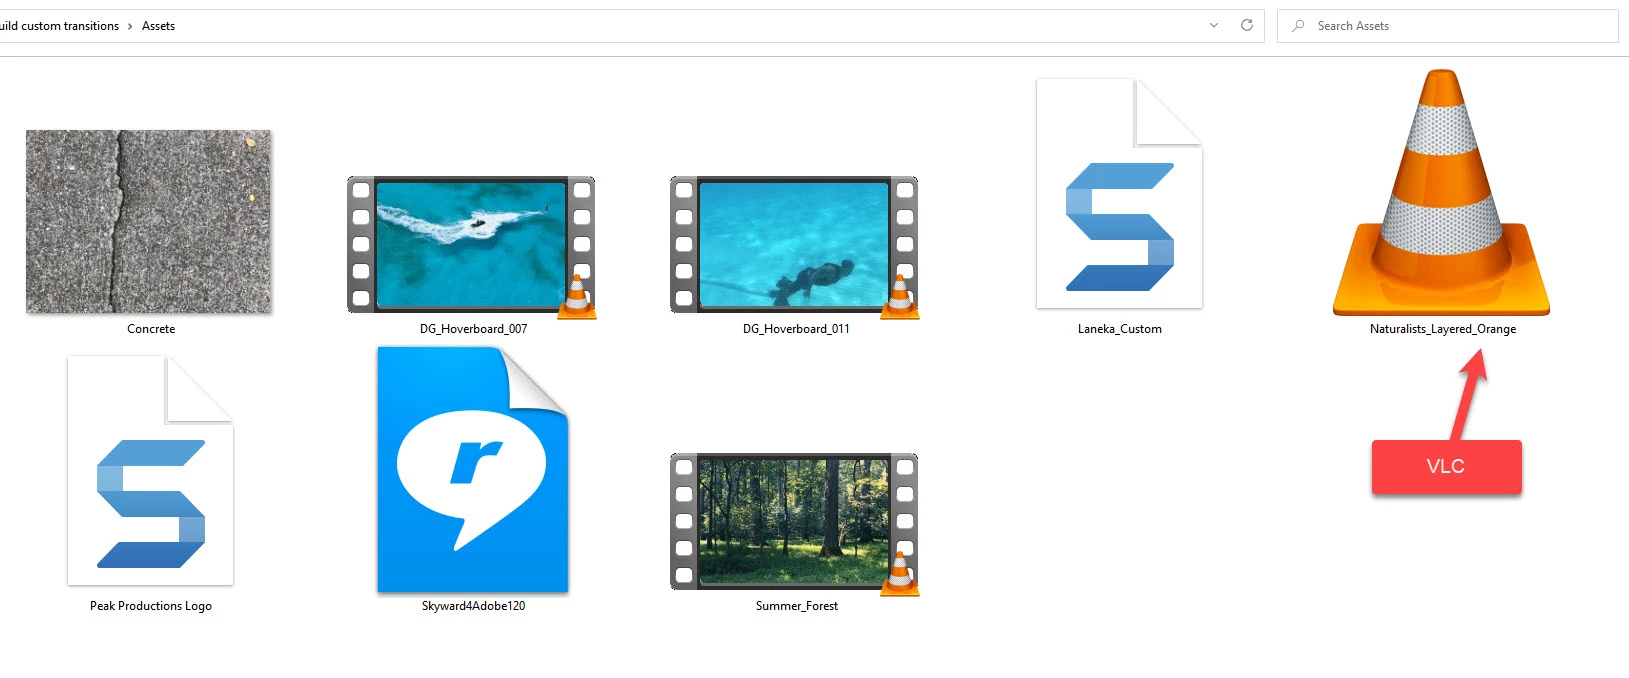The image size is (1629, 678).
Task: Click the search magnifier icon
Action: click(1298, 26)
